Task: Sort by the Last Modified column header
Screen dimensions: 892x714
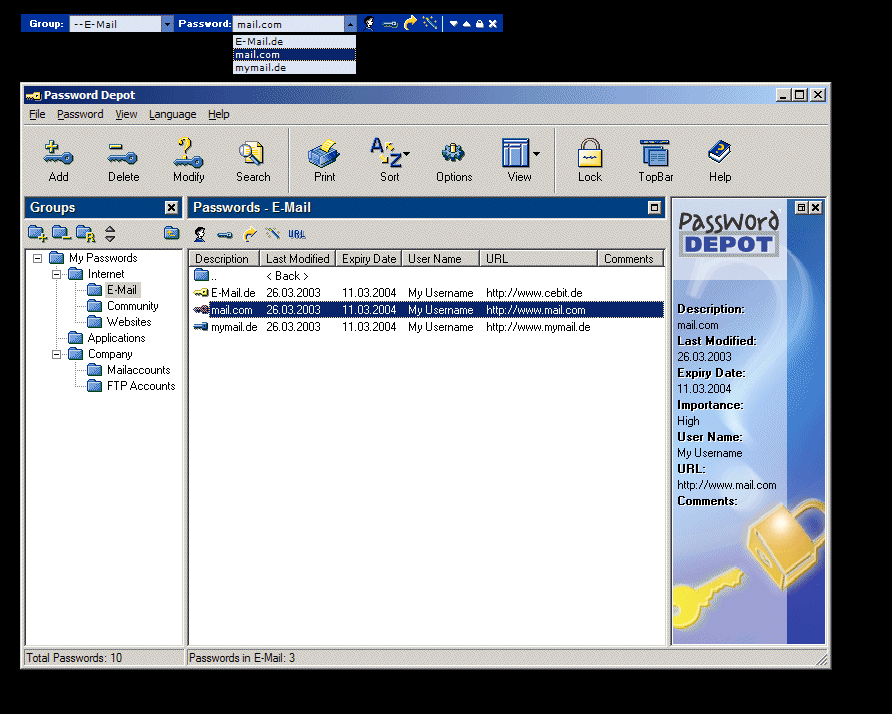Action: [298, 259]
